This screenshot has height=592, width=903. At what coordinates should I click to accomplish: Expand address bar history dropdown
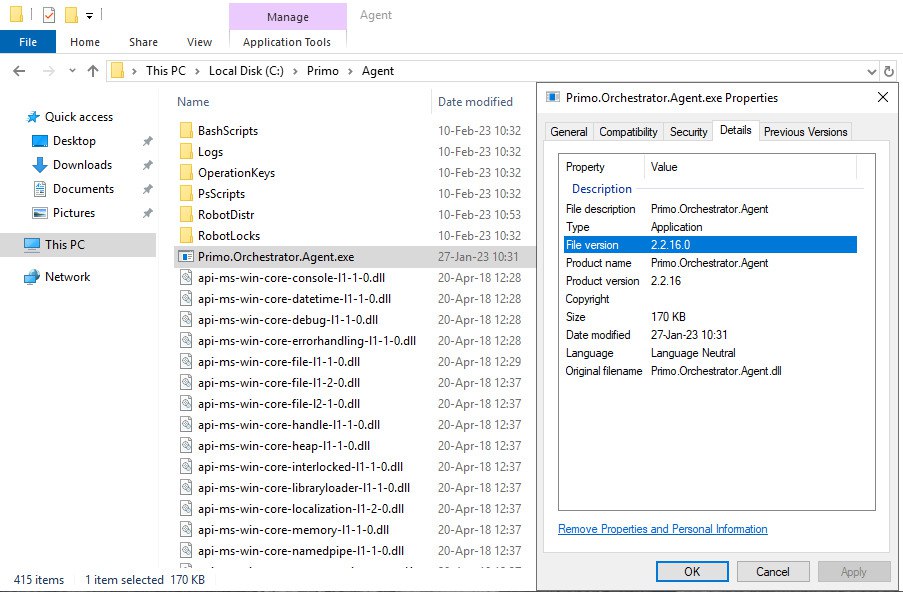[x=872, y=71]
